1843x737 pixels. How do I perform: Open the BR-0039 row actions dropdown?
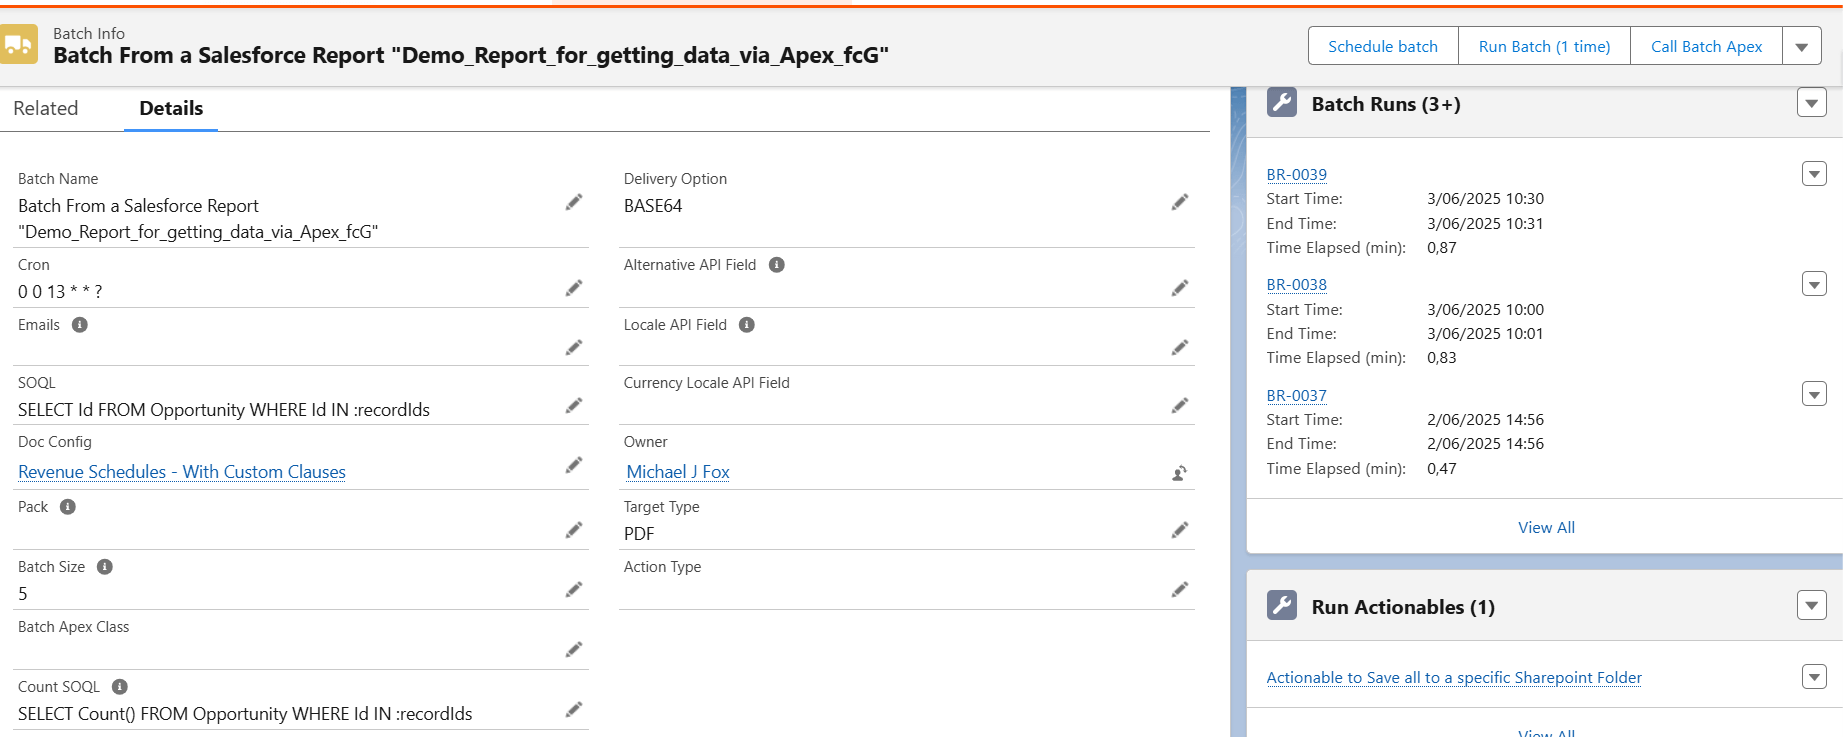coord(1814,173)
